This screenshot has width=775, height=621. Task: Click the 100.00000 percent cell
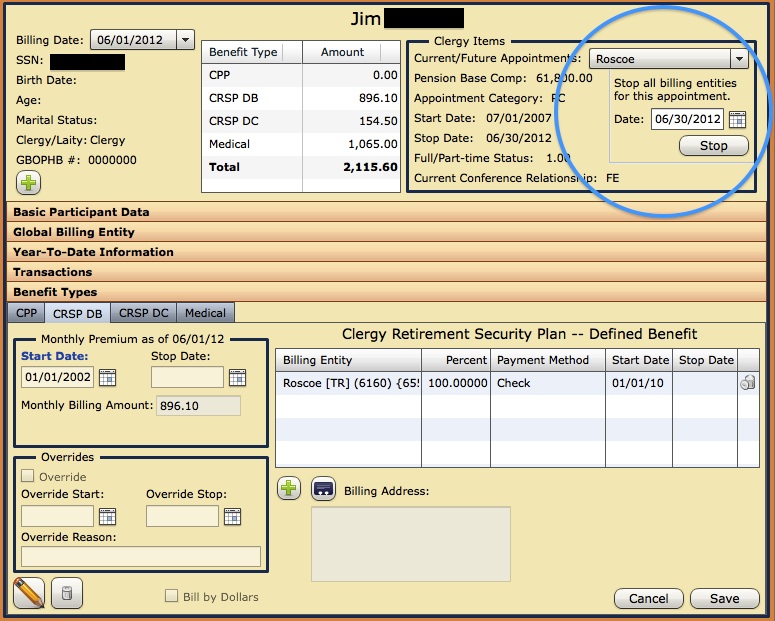[456, 383]
